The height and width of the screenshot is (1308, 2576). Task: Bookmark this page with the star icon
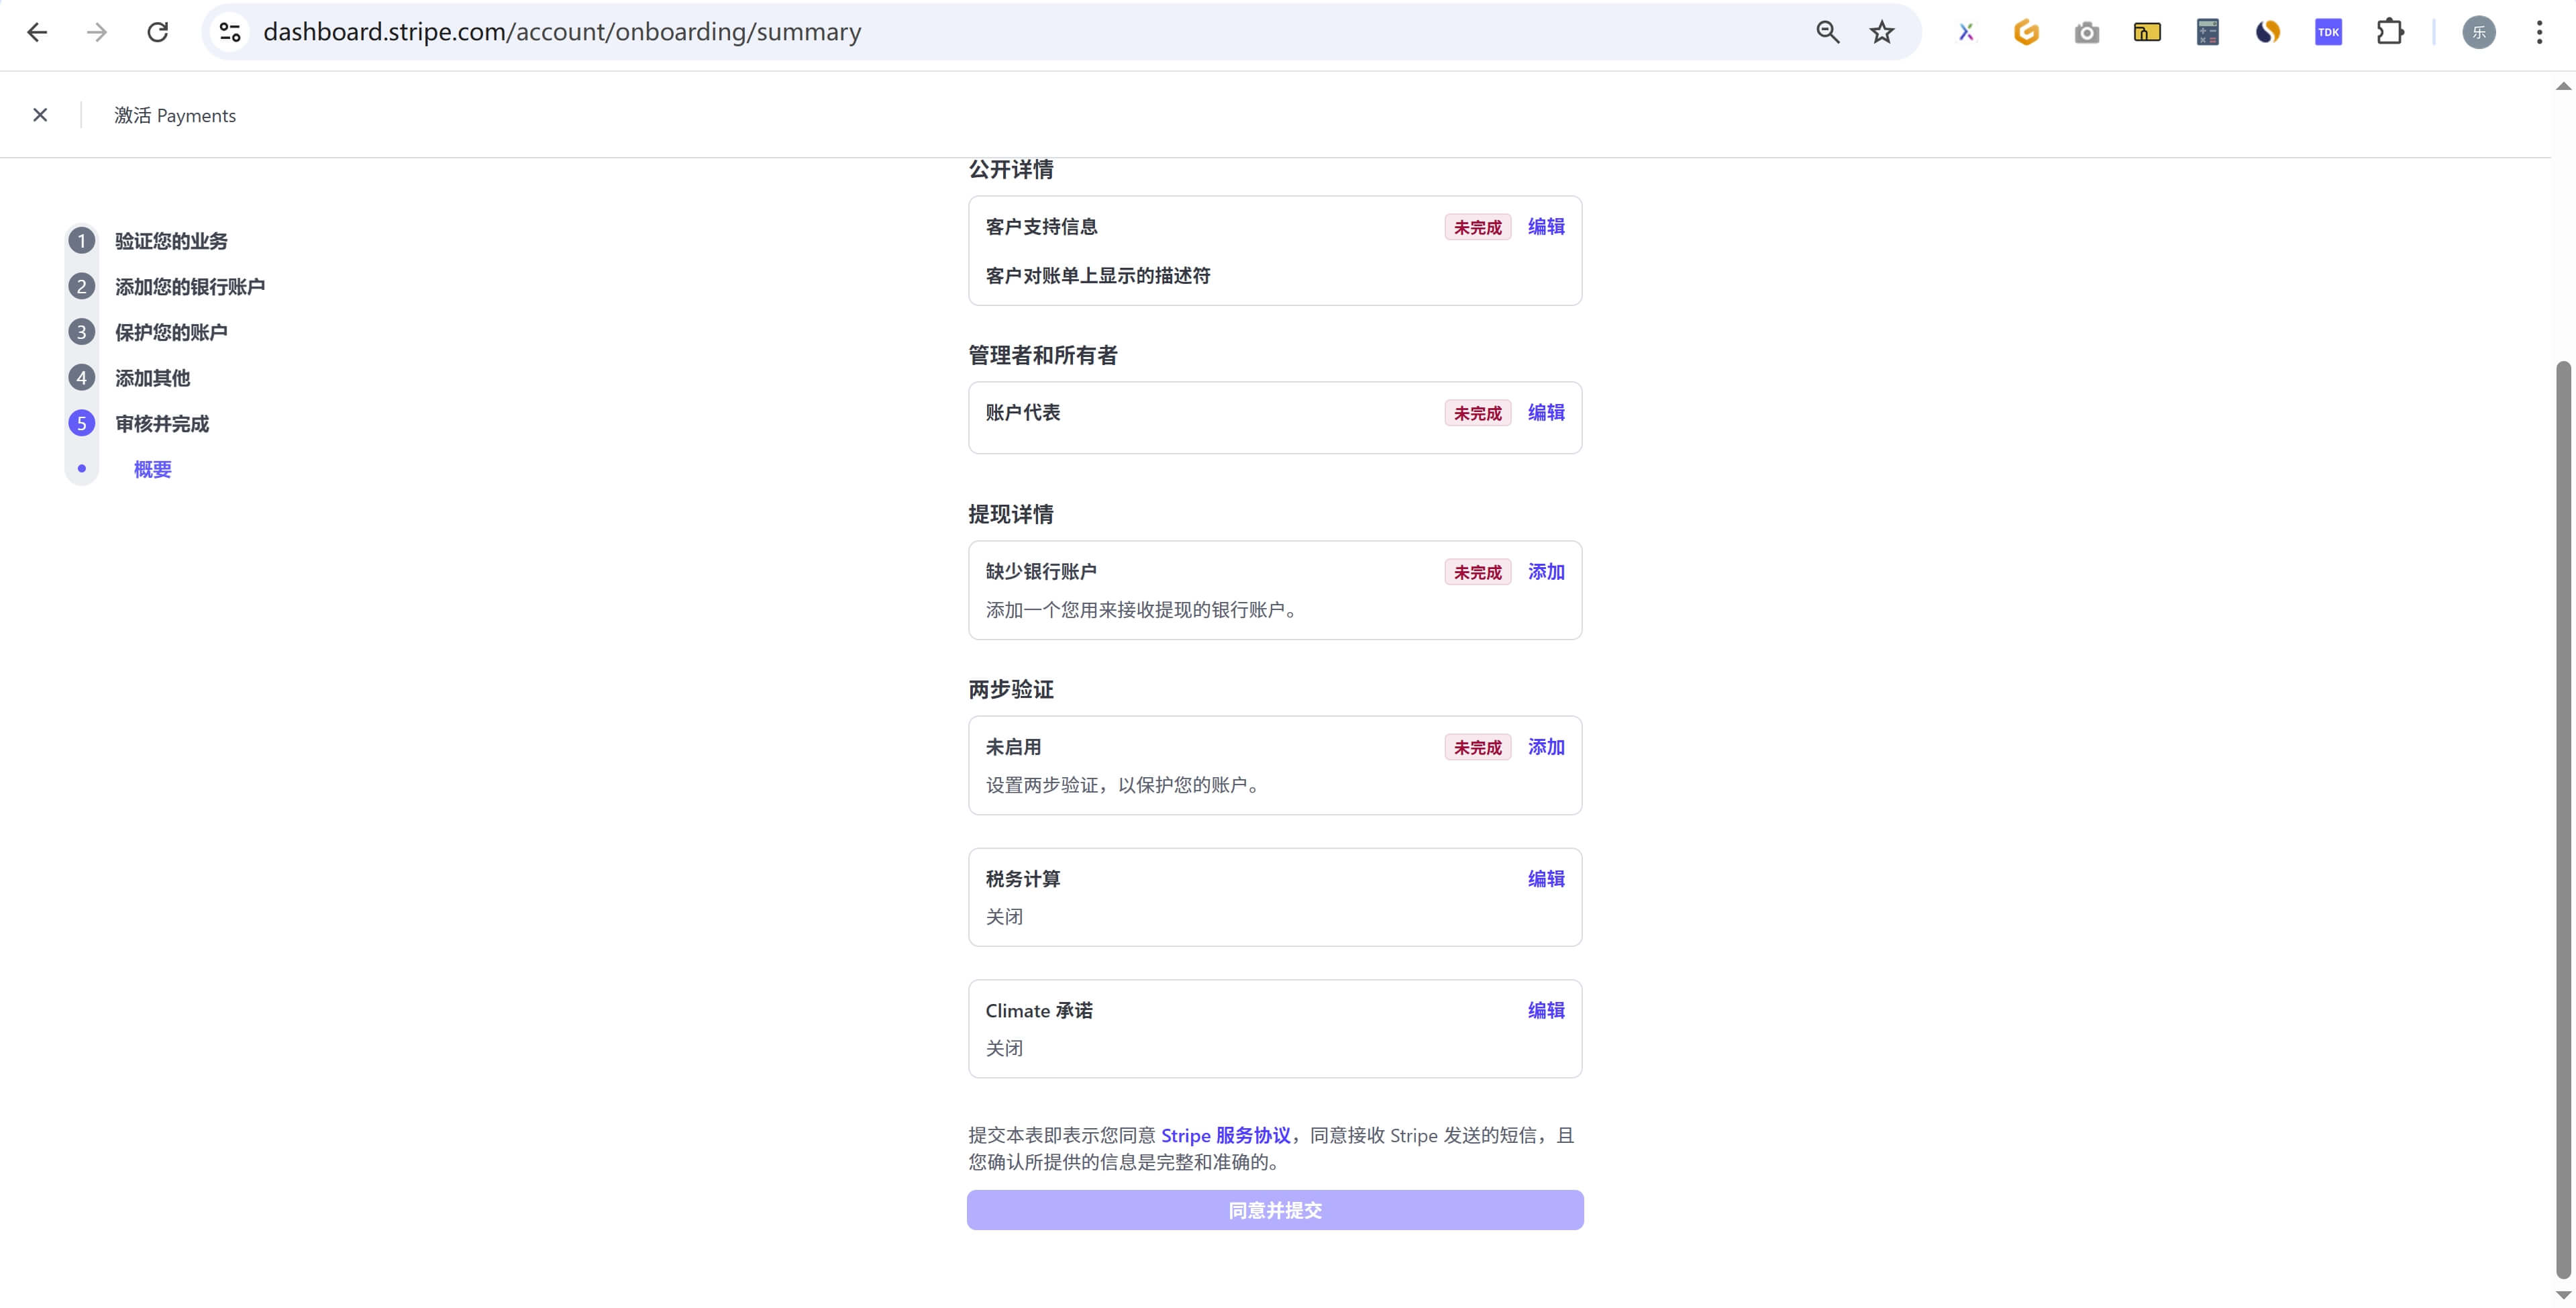1882,32
